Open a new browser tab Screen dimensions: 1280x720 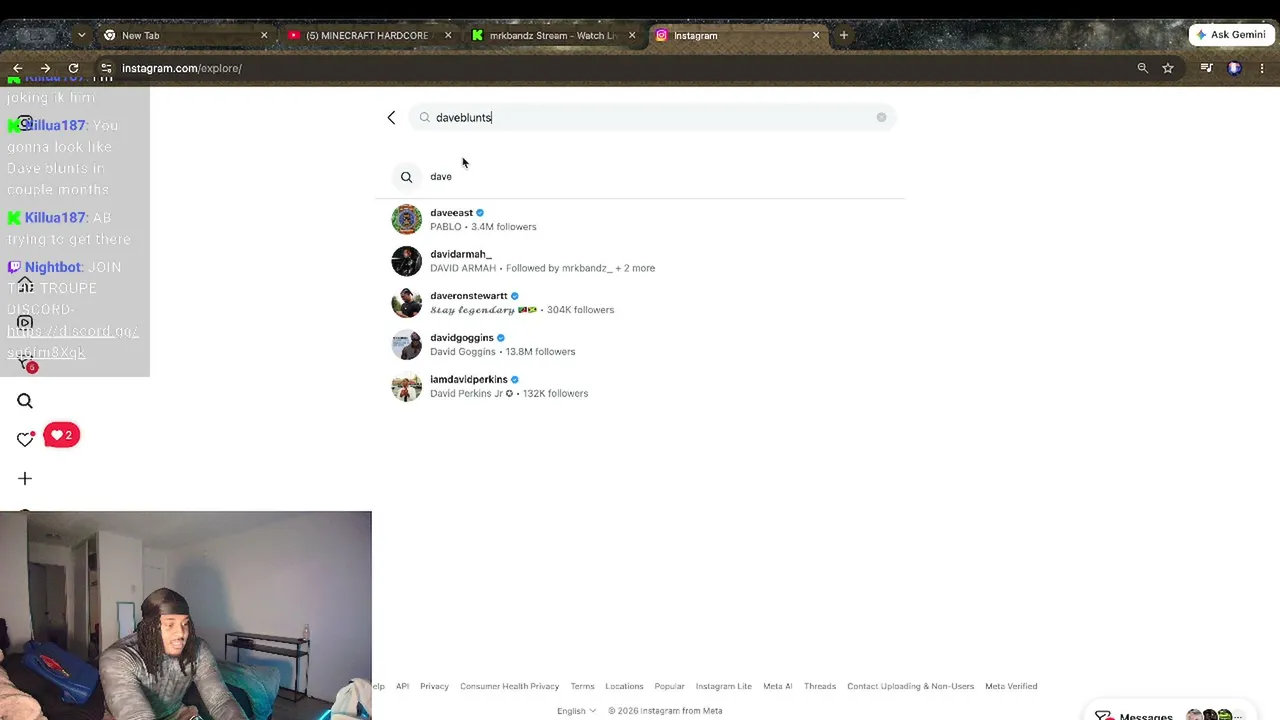[x=844, y=35]
